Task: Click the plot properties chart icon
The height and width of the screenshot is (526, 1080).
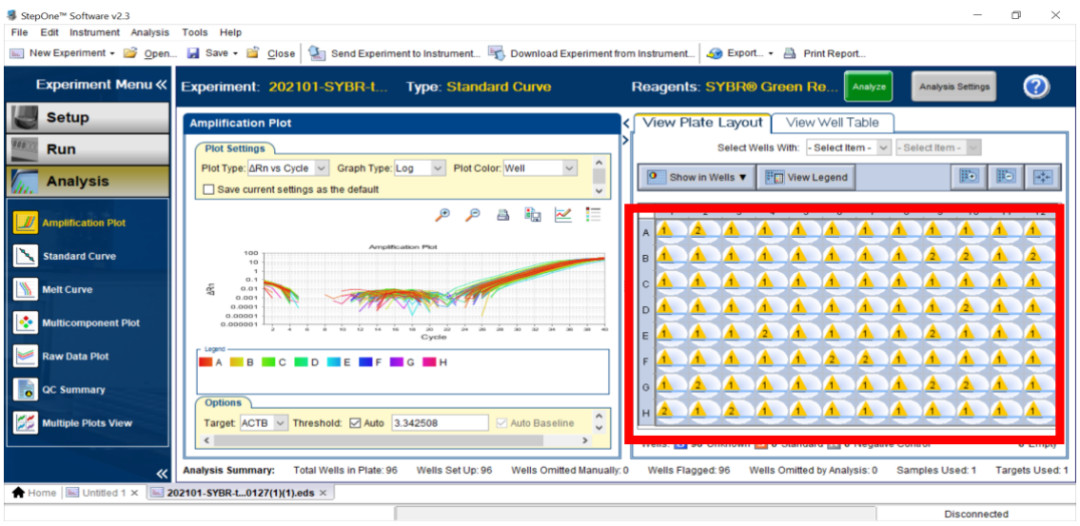Action: (x=563, y=214)
